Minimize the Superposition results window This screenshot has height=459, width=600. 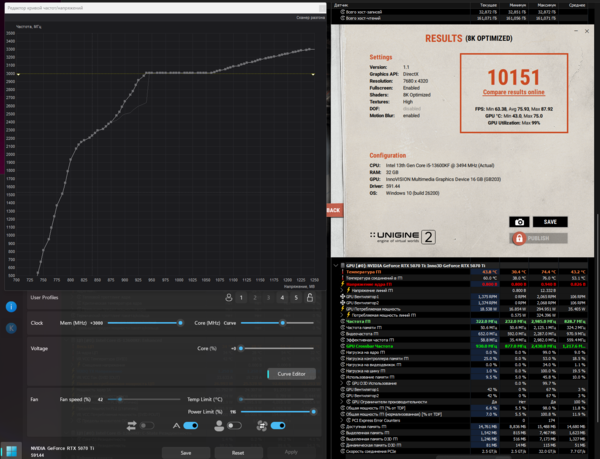pos(576,31)
